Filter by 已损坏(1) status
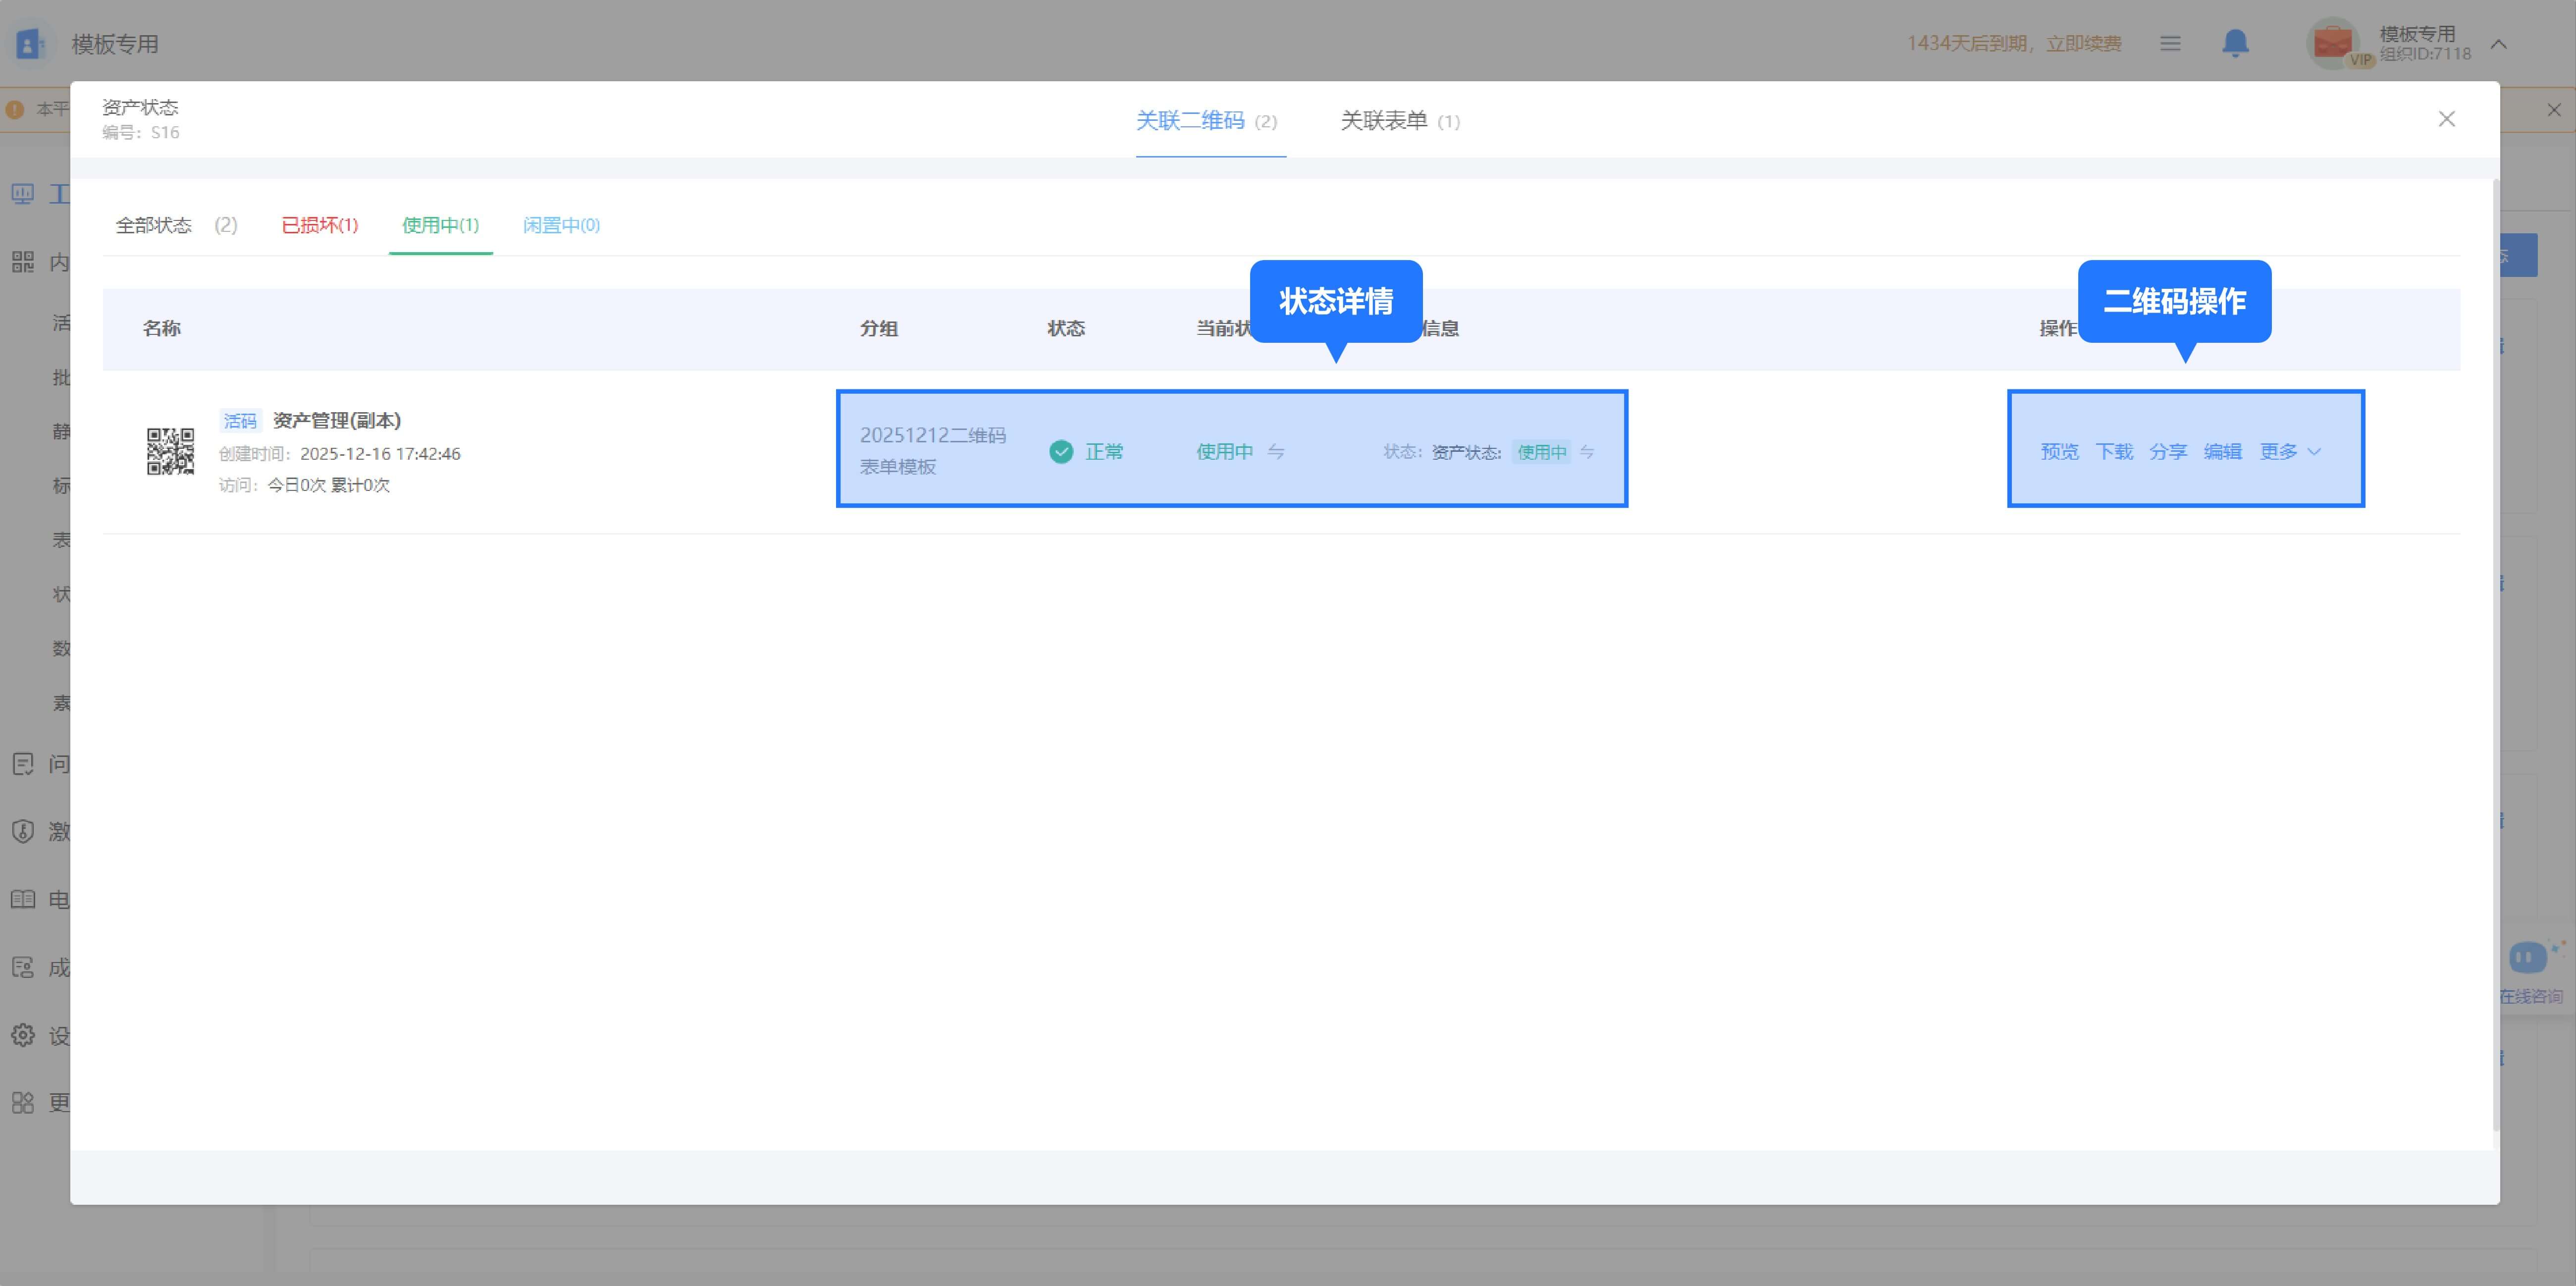Screen dimensions: 2576x1286 [319, 225]
